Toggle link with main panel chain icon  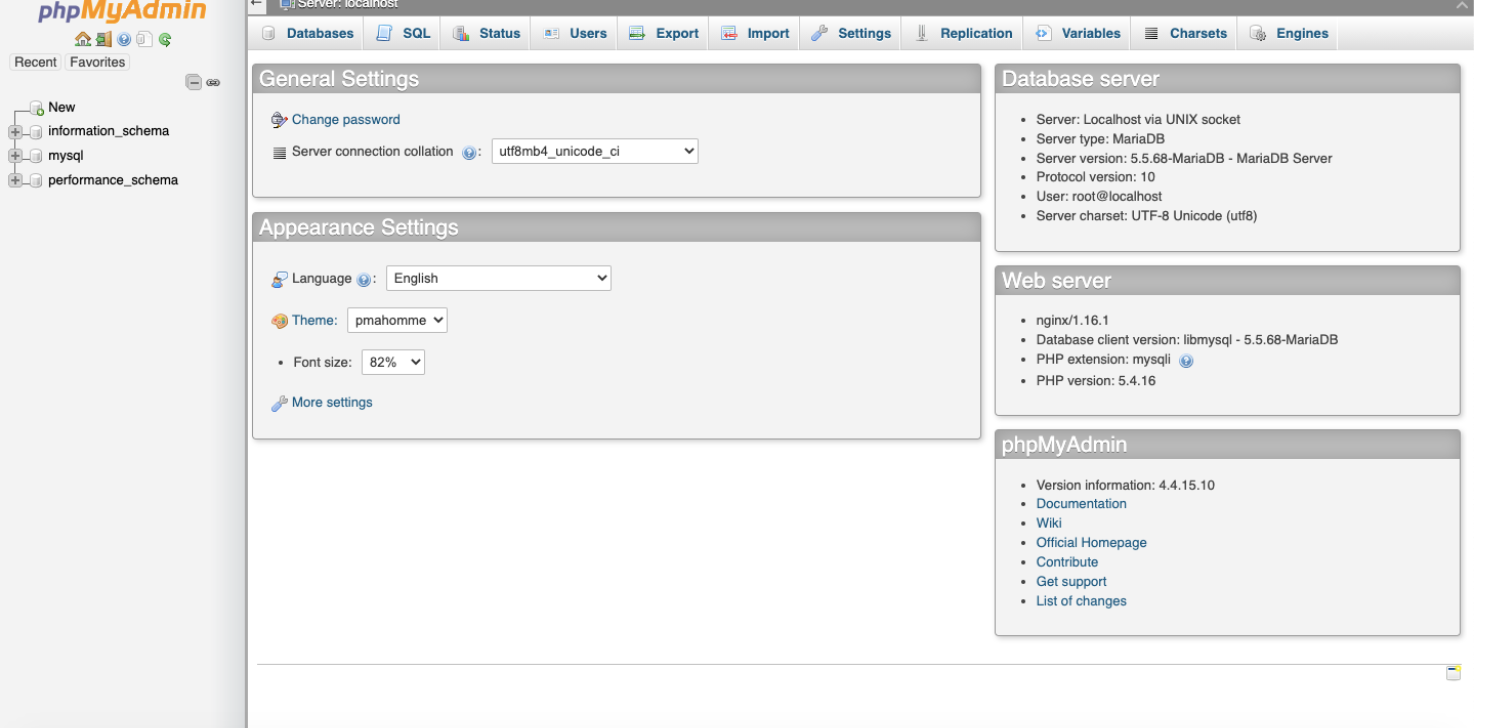pyautogui.click(x=213, y=83)
